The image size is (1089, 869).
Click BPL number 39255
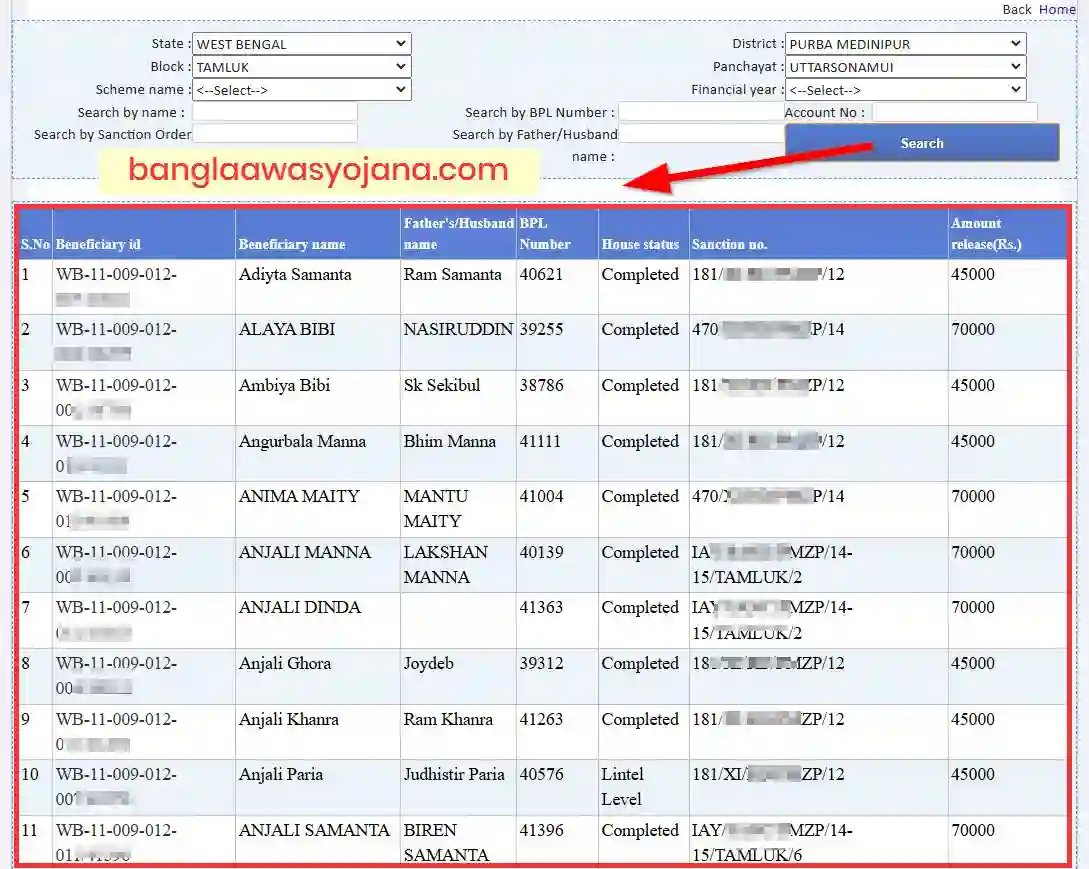[541, 329]
